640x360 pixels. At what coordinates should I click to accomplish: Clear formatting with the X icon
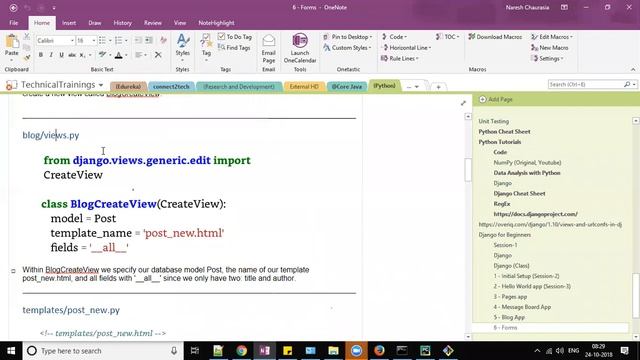click(x=158, y=55)
